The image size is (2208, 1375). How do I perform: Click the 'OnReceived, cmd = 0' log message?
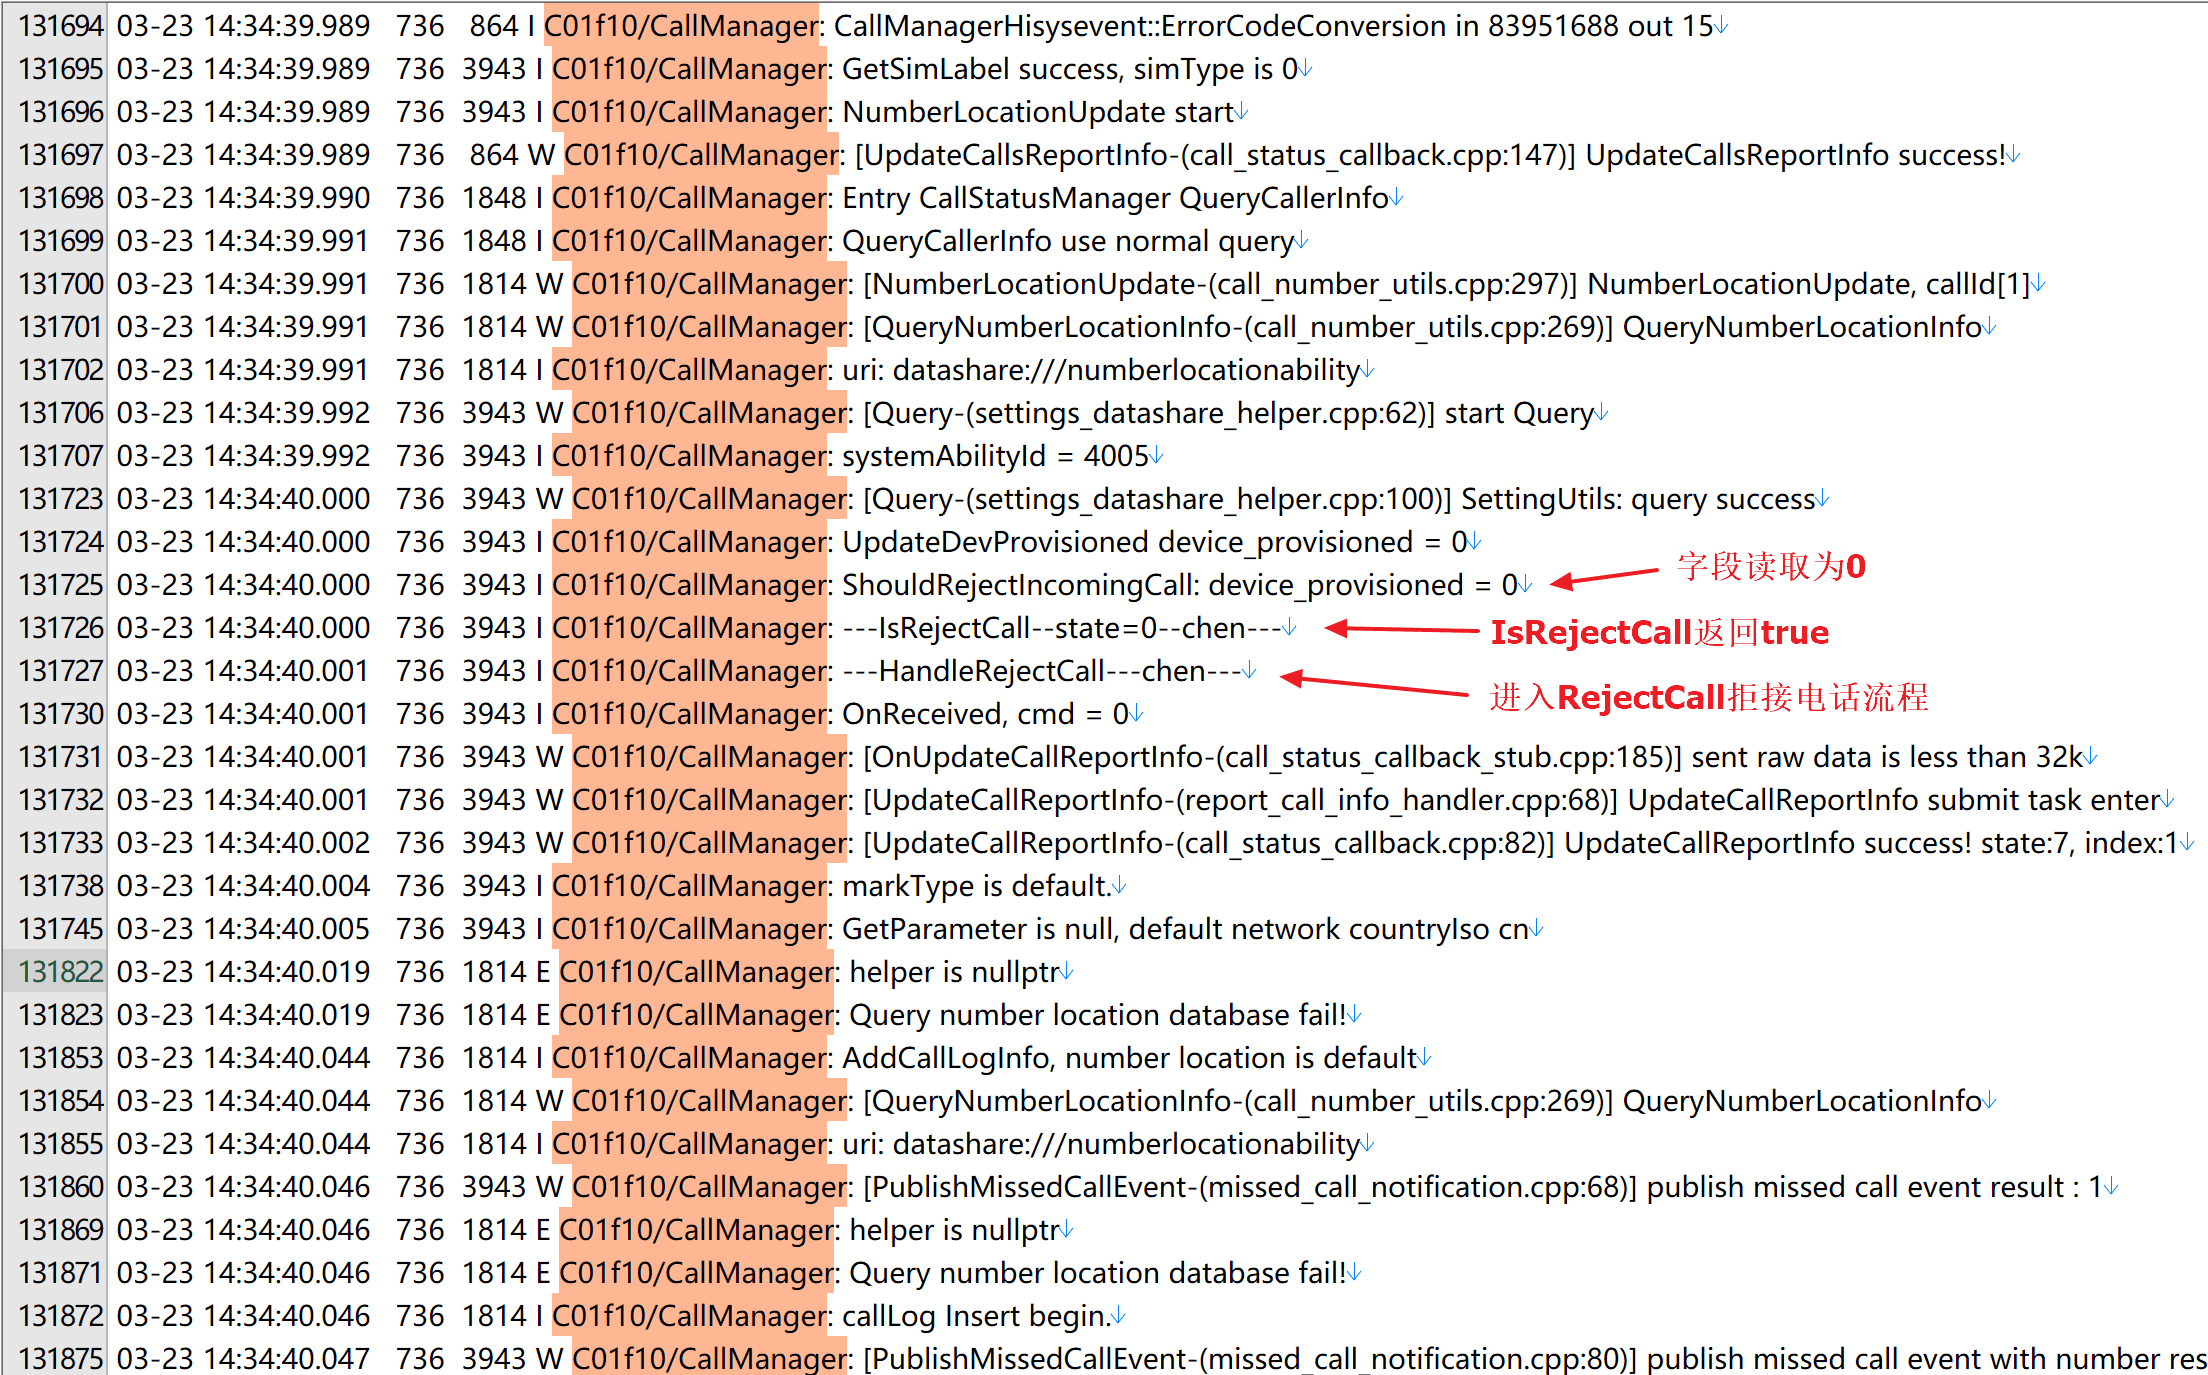985,714
